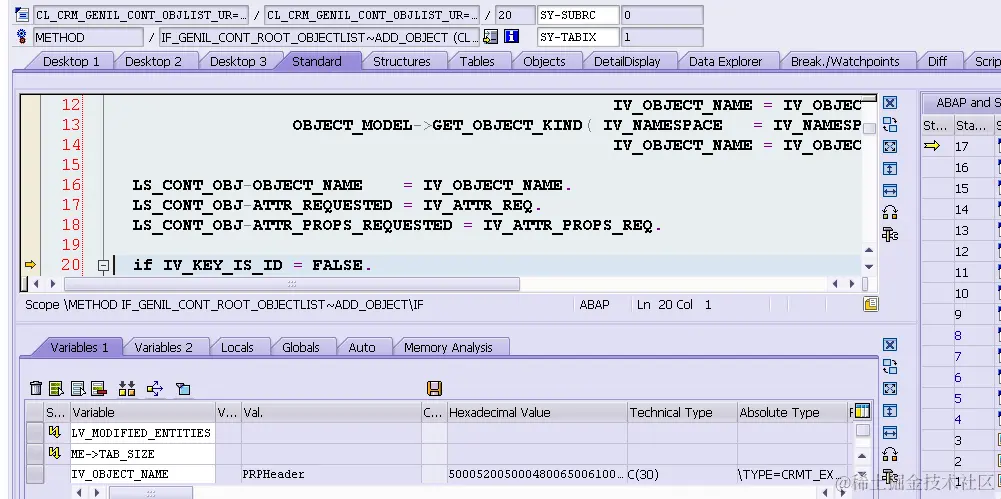Switch to the Desktop 2 tab

[x=153, y=61]
